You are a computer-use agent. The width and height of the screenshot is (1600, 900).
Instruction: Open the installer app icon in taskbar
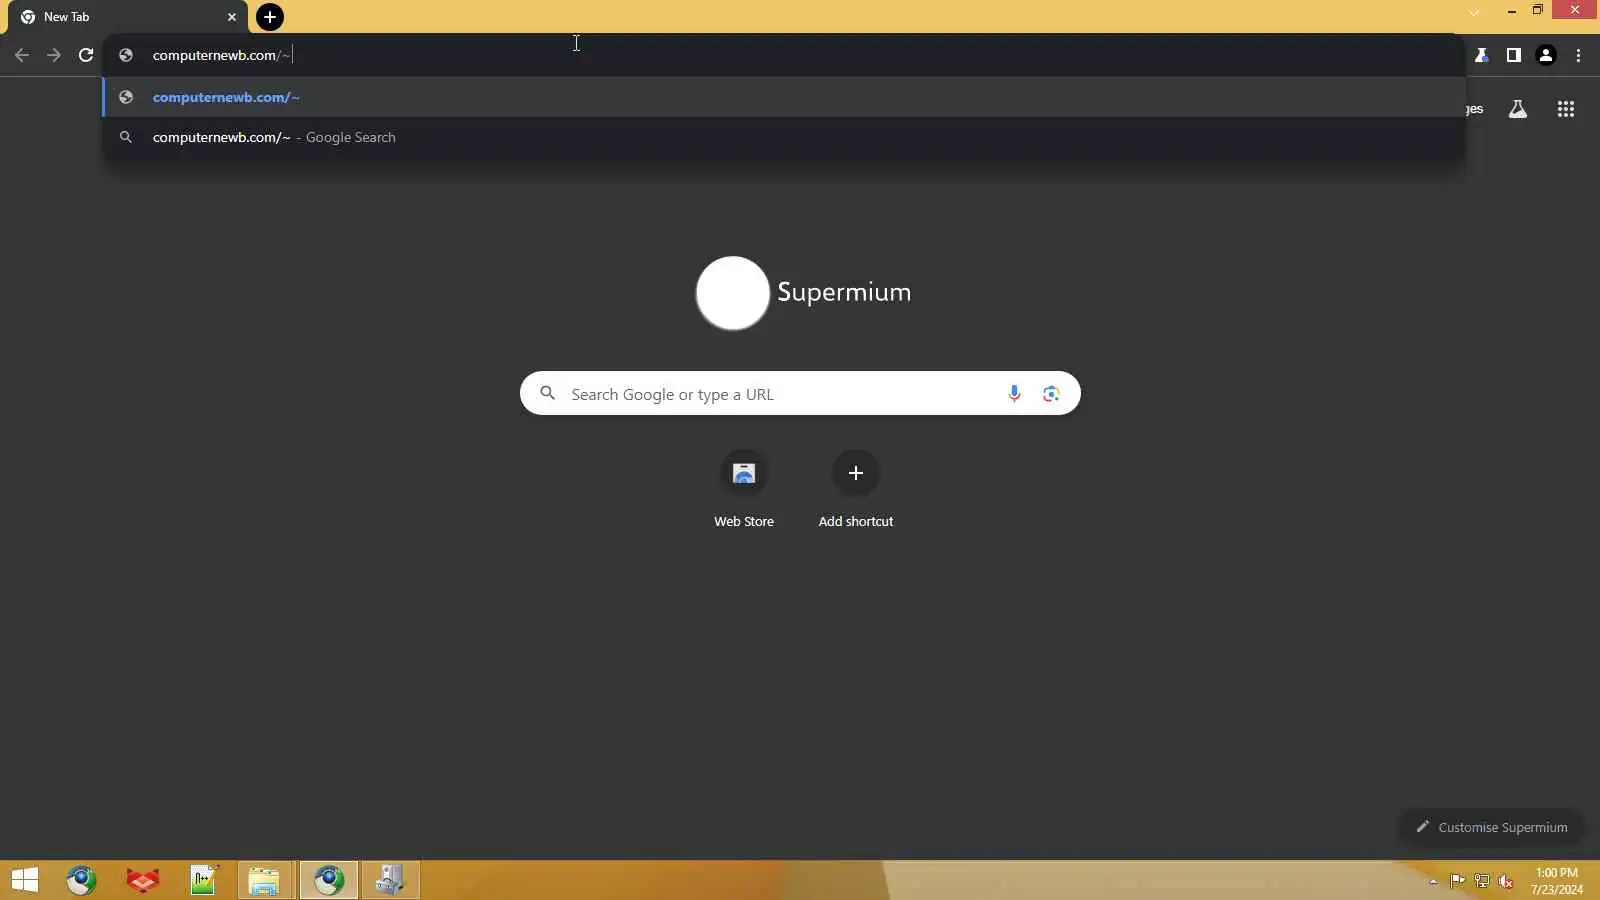pos(390,880)
